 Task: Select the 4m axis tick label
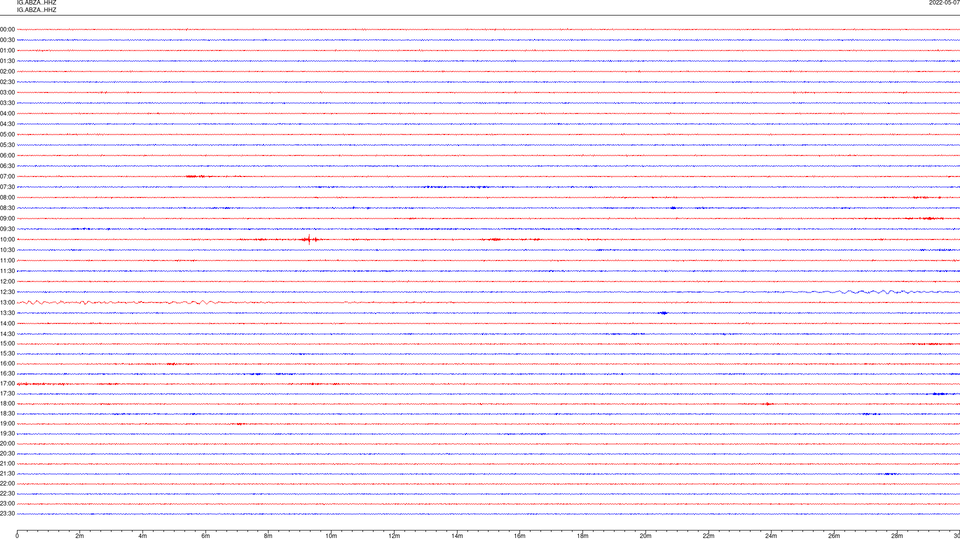pyautogui.click(x=143, y=536)
